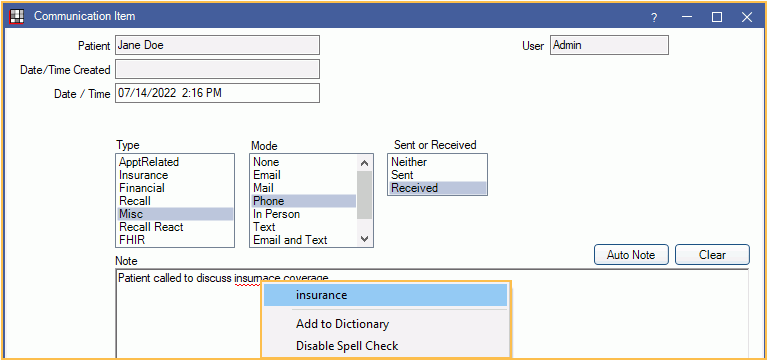Minimize the Communication Item window
The height and width of the screenshot is (360, 770).
tap(687, 17)
